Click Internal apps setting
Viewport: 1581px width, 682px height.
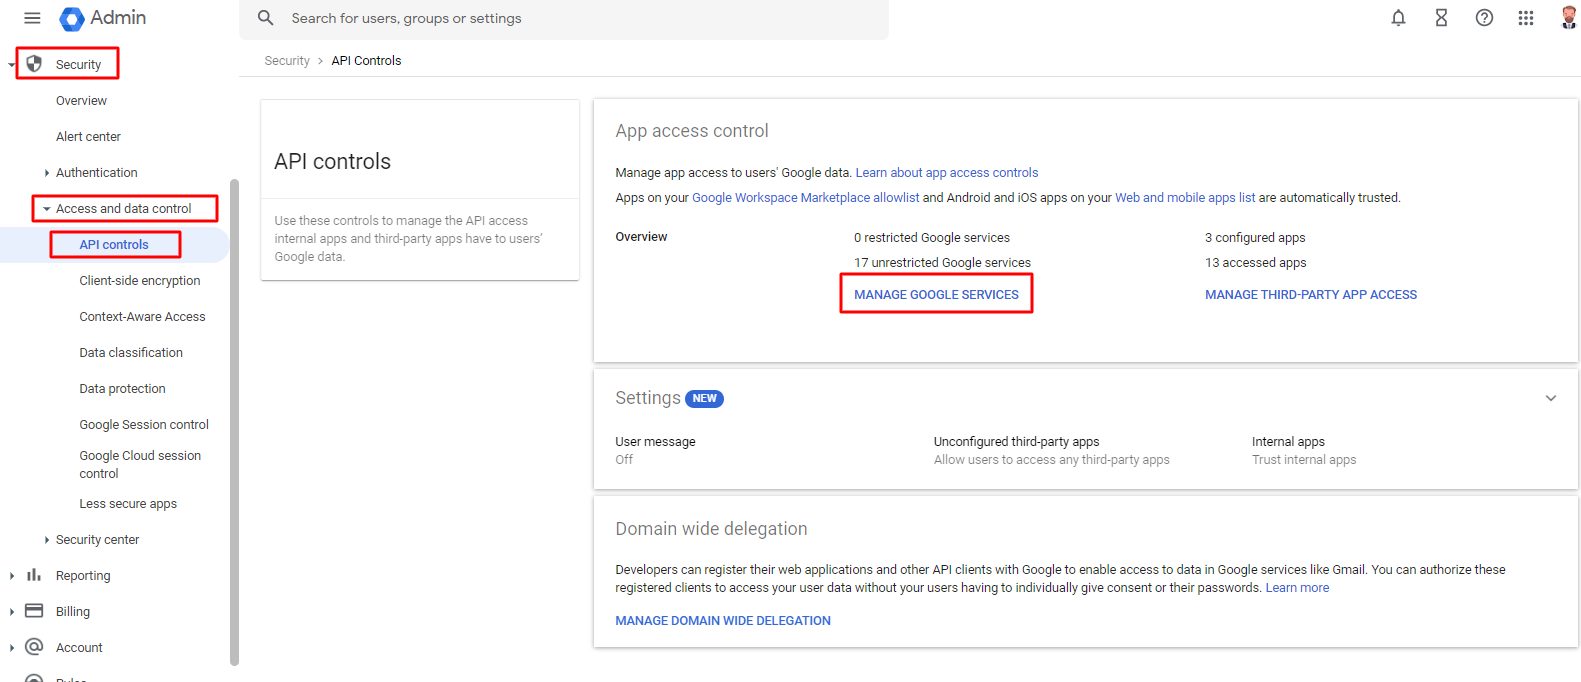[x=1304, y=450]
